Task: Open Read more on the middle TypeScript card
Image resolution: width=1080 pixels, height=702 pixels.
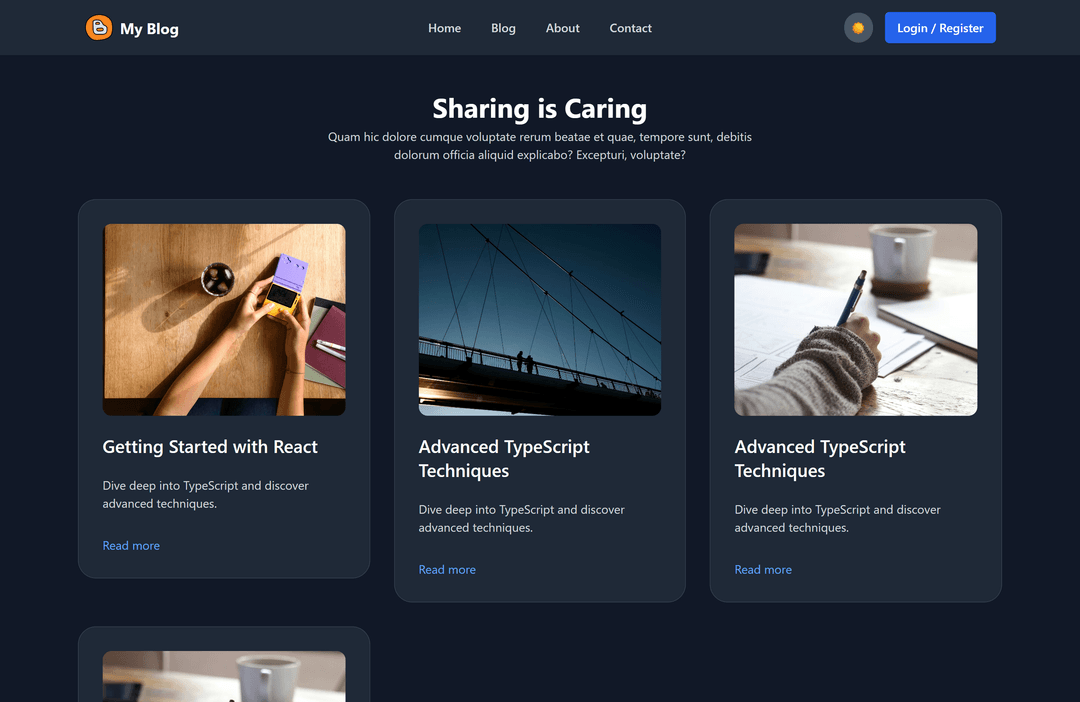Action: (447, 569)
